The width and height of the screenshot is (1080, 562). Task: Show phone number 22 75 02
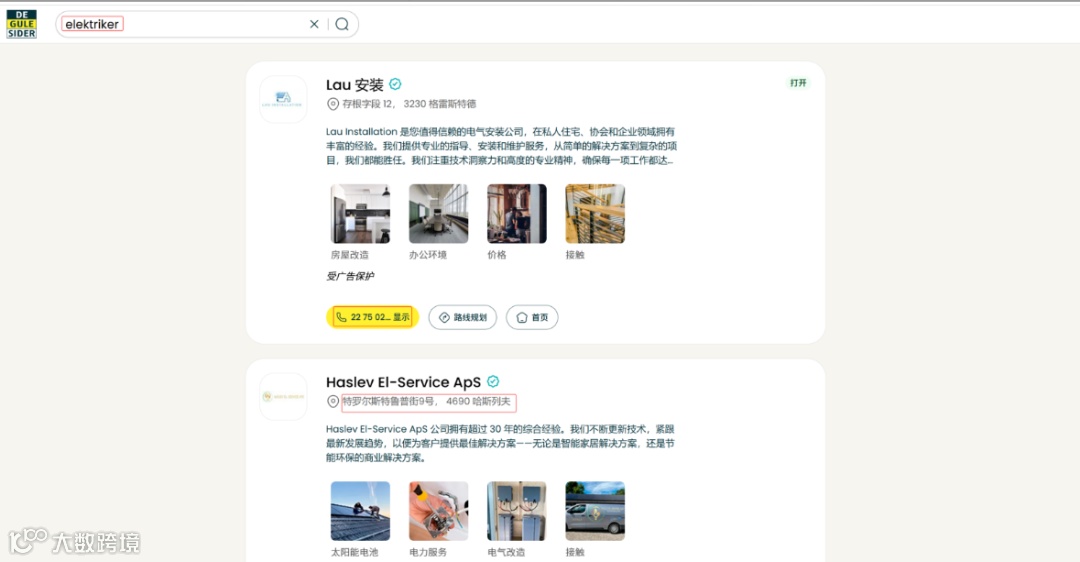coord(372,317)
